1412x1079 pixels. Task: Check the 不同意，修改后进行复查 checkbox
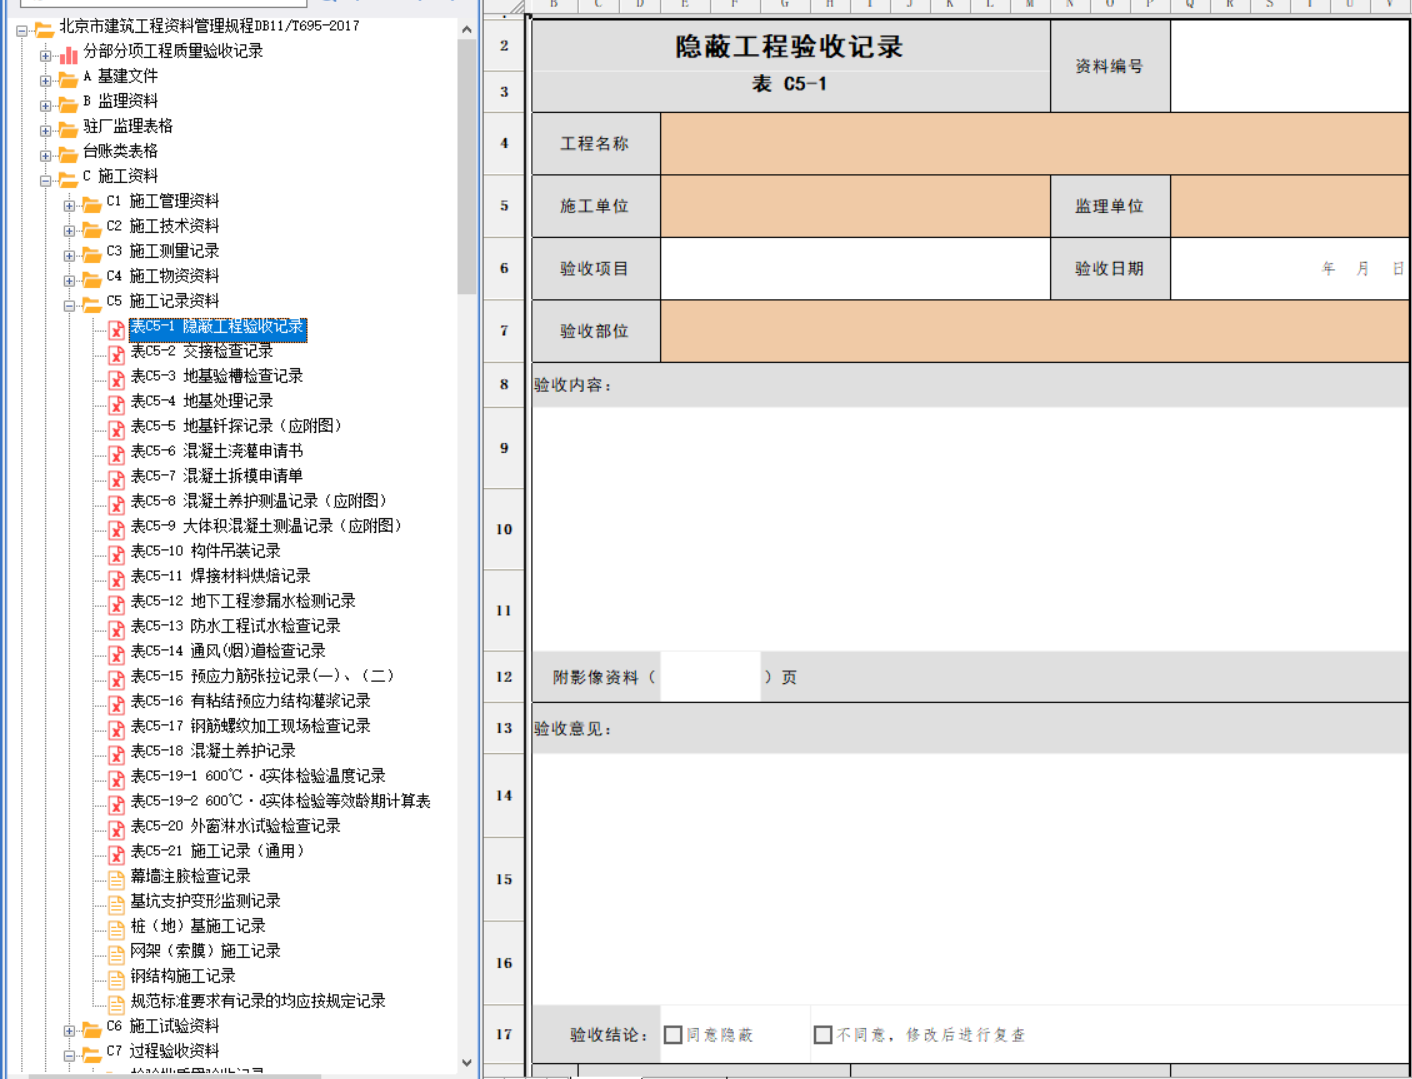point(823,1035)
